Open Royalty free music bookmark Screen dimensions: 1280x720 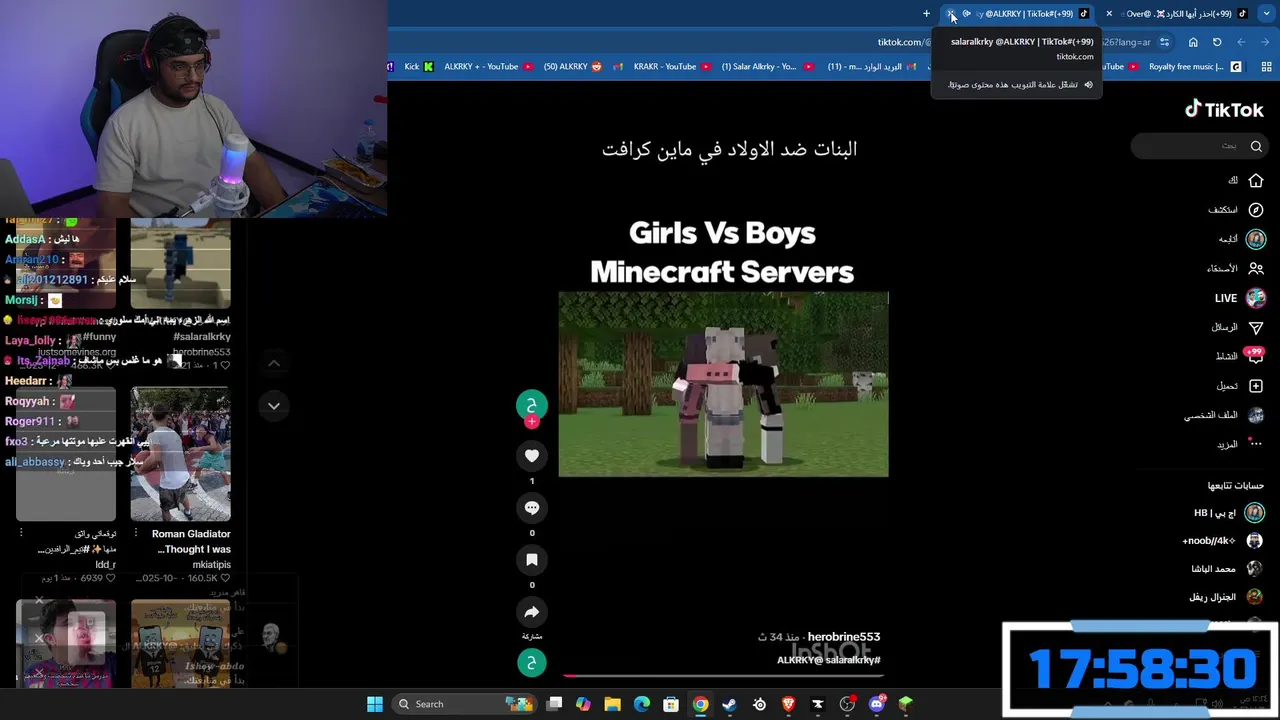pyautogui.click(x=1195, y=67)
